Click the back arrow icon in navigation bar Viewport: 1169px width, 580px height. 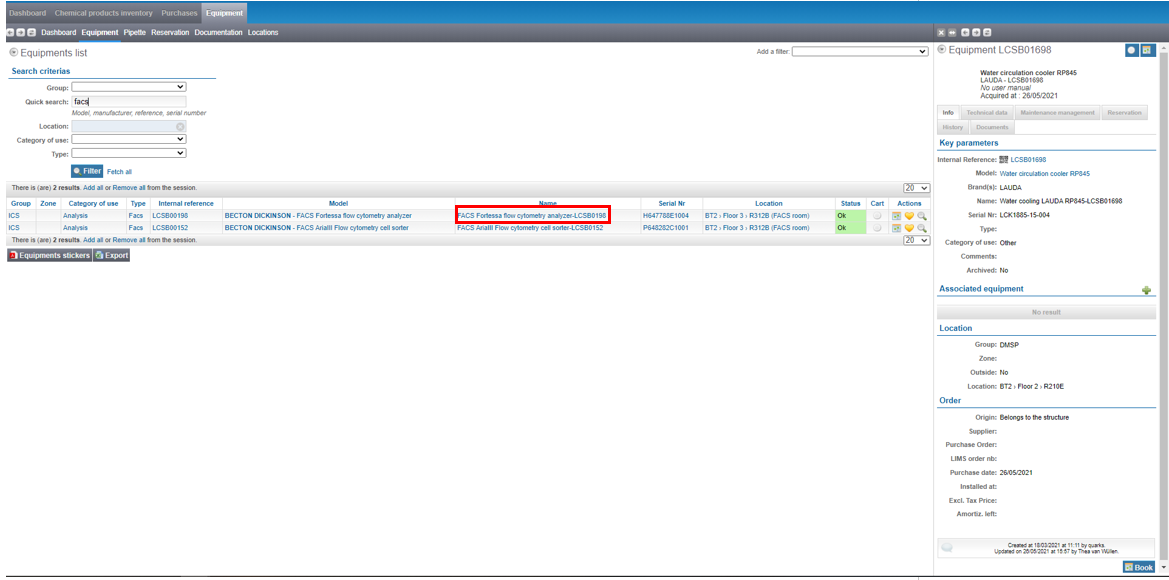tap(10, 33)
